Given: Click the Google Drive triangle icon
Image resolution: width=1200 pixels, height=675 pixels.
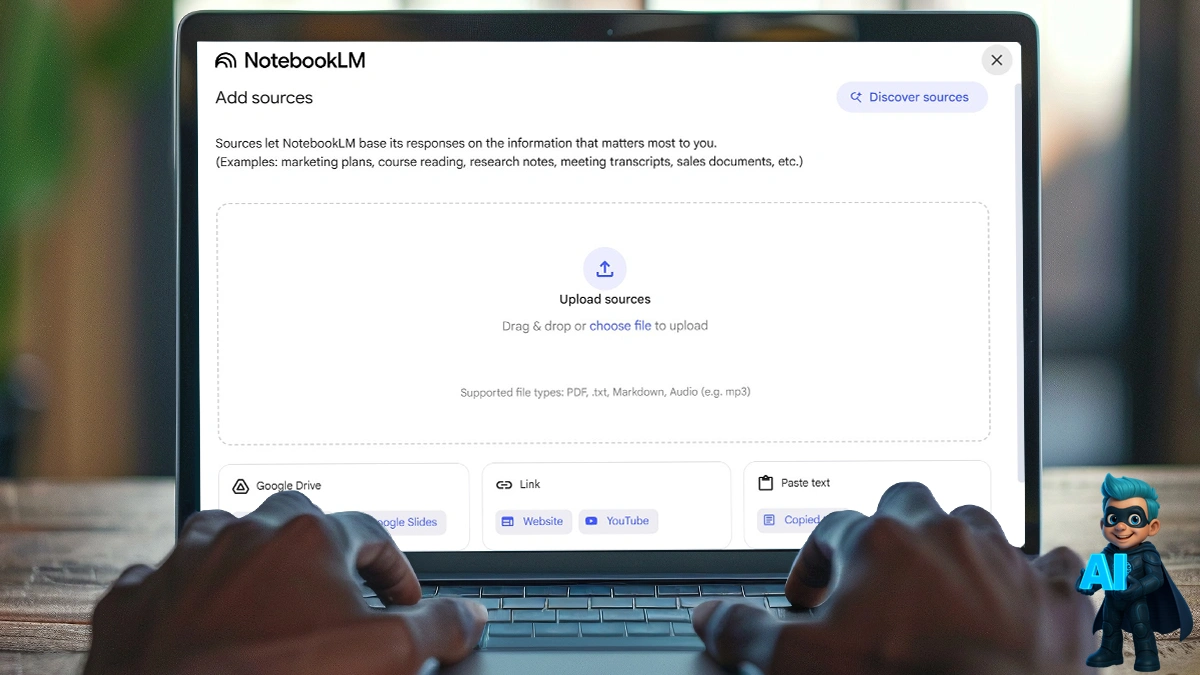Looking at the screenshot, I should tap(240, 487).
